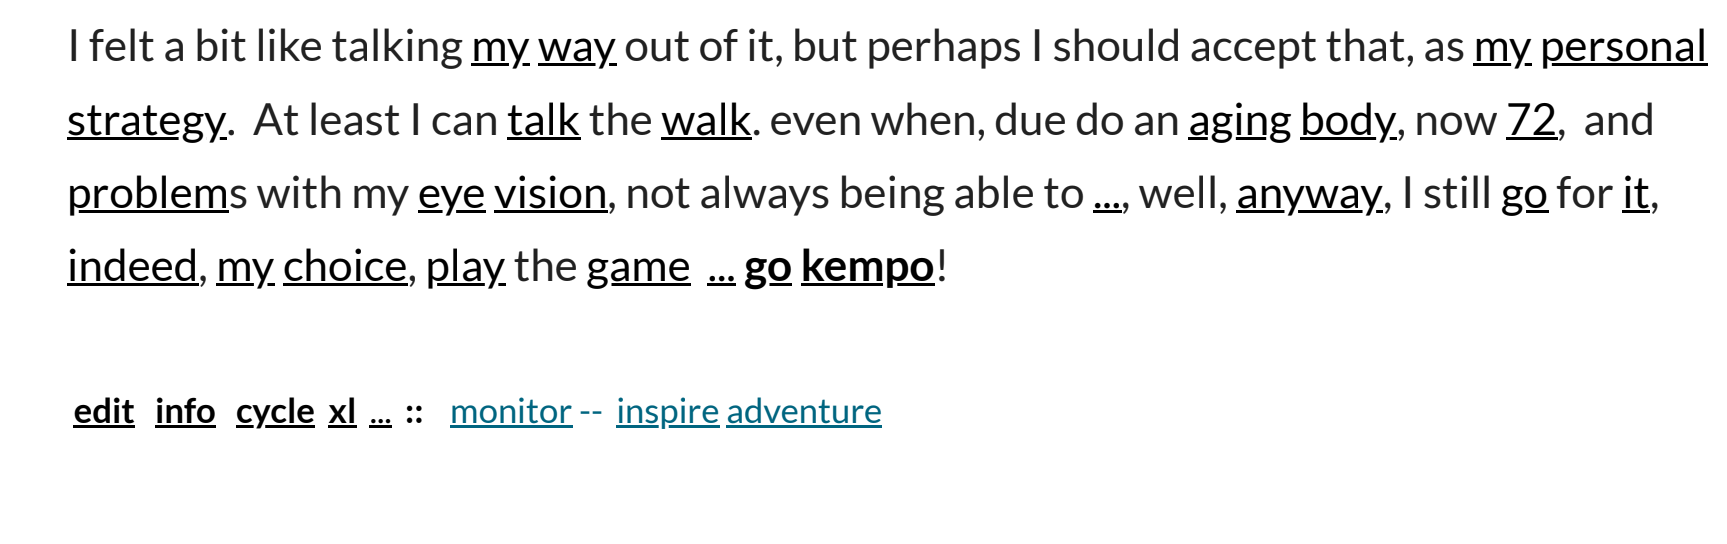Open the 'edit' link
This screenshot has height=544, width=1727.
click(104, 412)
